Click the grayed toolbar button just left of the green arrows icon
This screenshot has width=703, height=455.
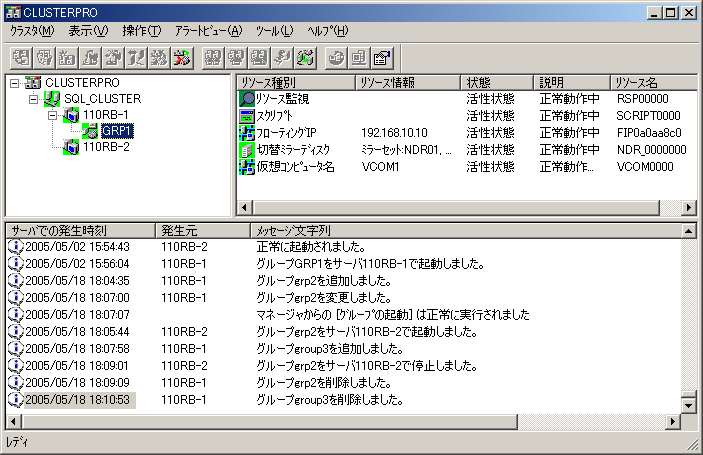click(282, 58)
